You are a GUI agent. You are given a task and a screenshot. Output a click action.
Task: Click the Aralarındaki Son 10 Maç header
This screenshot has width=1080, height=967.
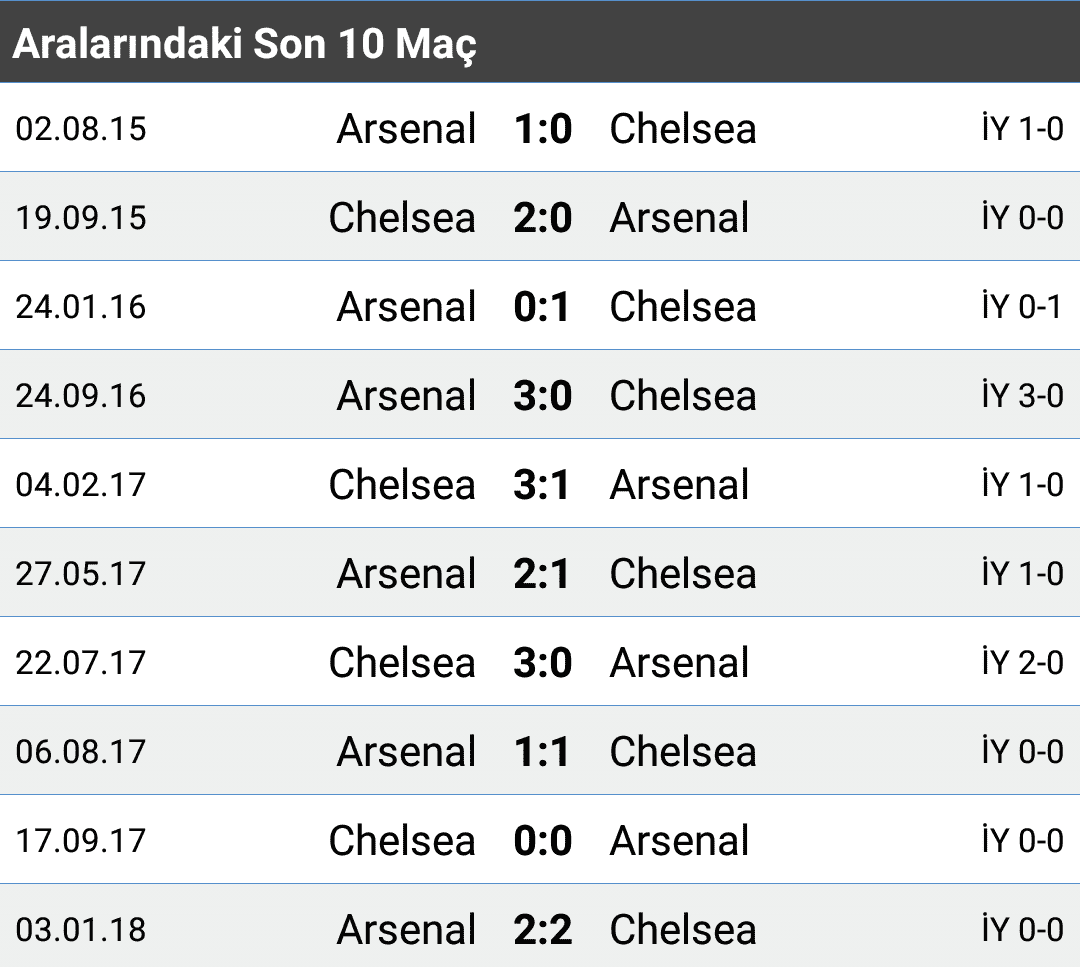tap(245, 44)
